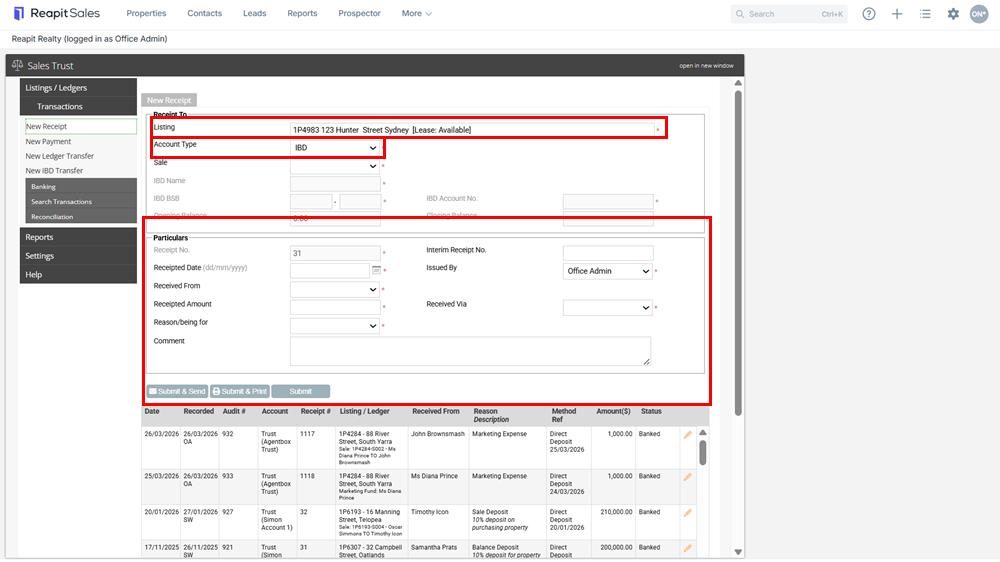Click the Comment text area
1000x562 pixels.
click(x=470, y=351)
